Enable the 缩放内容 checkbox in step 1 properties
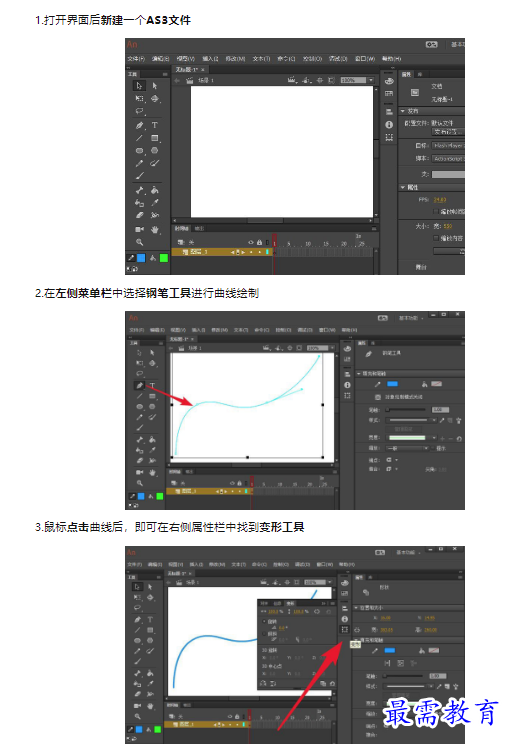Image resolution: width=507 pixels, height=744 pixels. [436, 238]
